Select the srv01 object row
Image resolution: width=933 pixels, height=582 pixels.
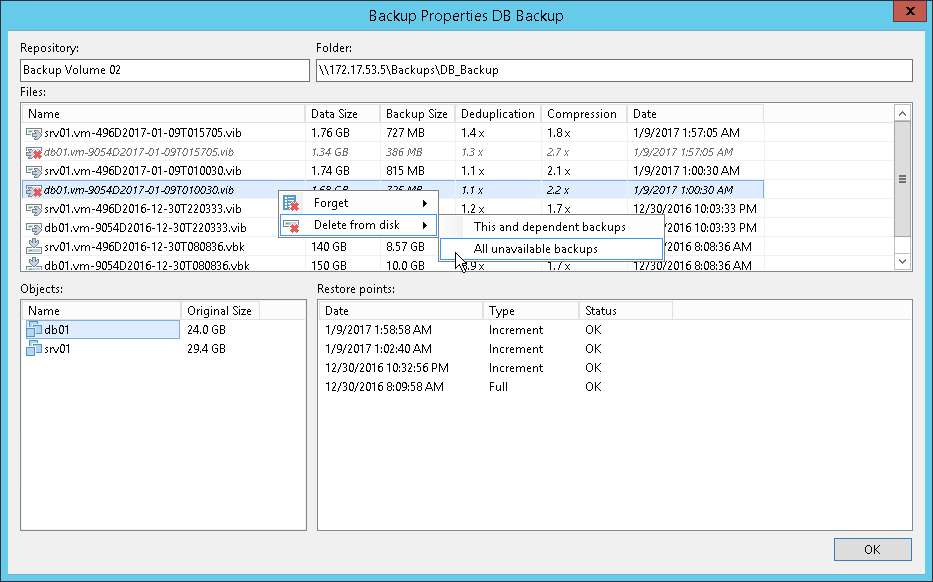pos(101,349)
